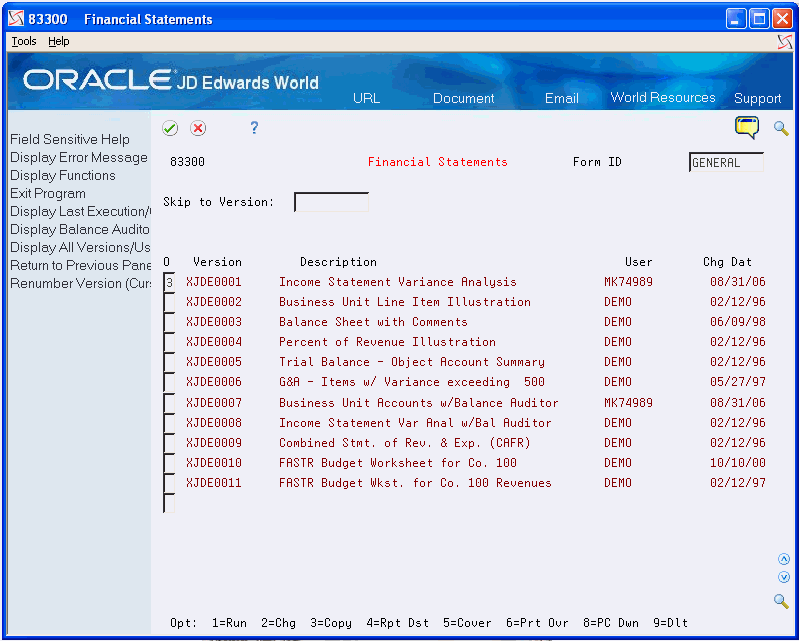Screen dimensions: 799x641
Task: Click the red X cancel icon
Action: (198, 128)
